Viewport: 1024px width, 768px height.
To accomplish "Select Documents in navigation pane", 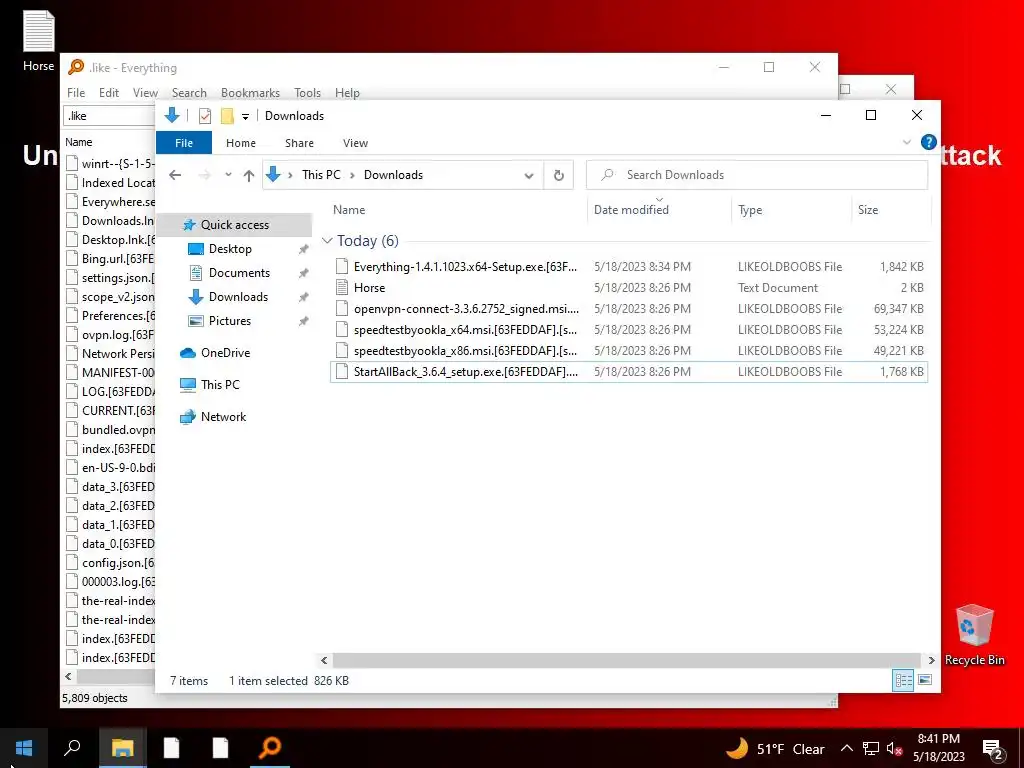I will [239, 273].
